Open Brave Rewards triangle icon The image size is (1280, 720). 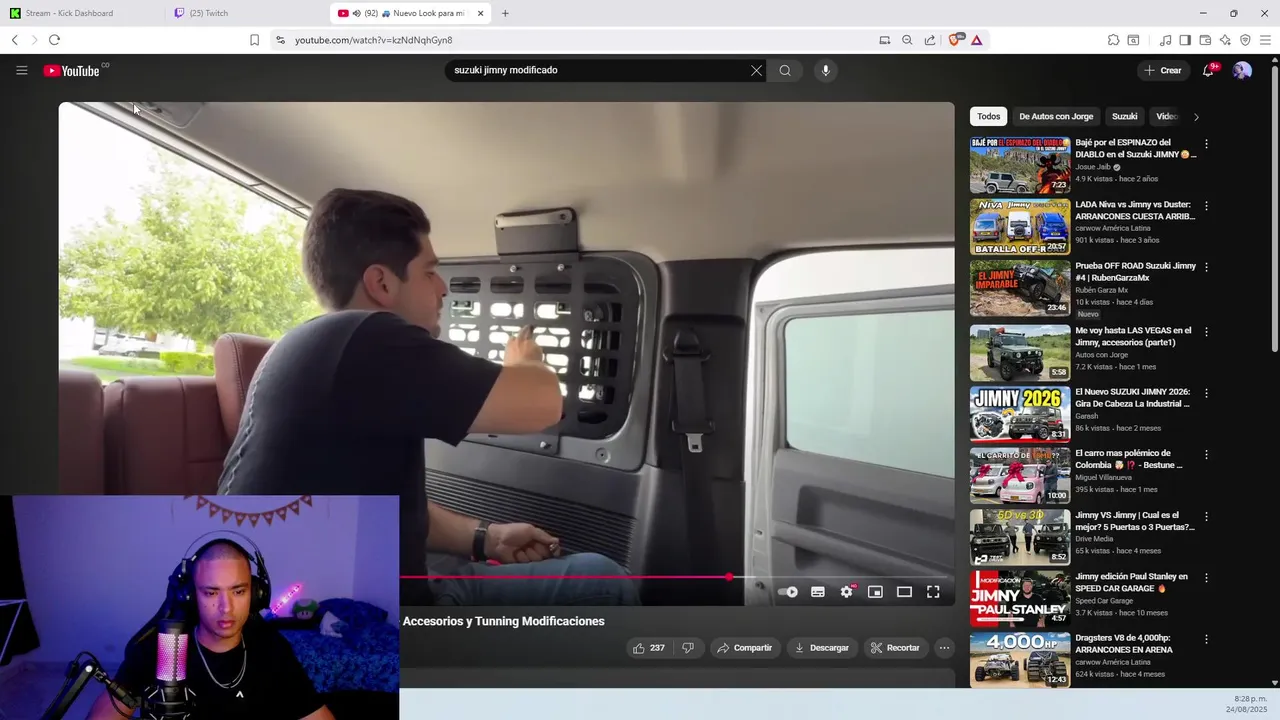coord(976,40)
